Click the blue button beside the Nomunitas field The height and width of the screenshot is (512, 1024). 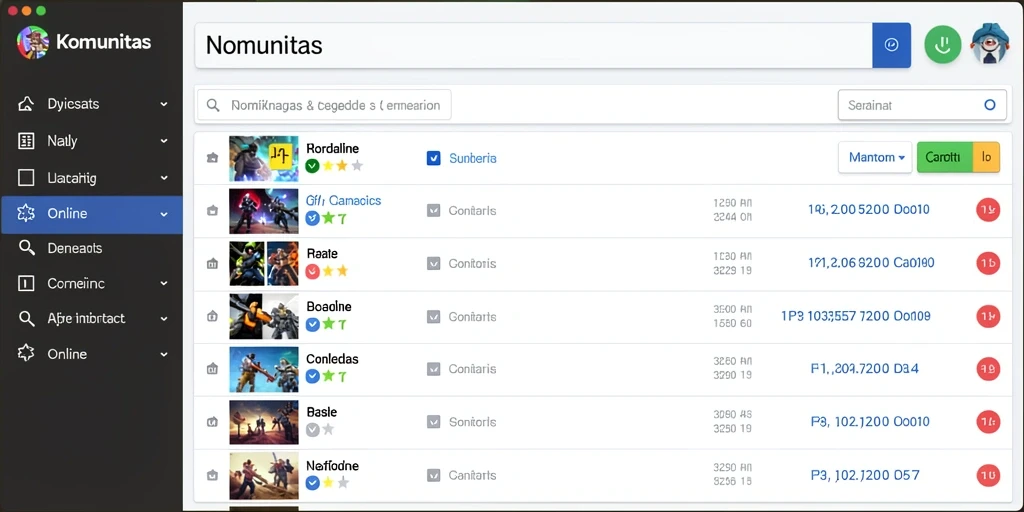pos(891,45)
